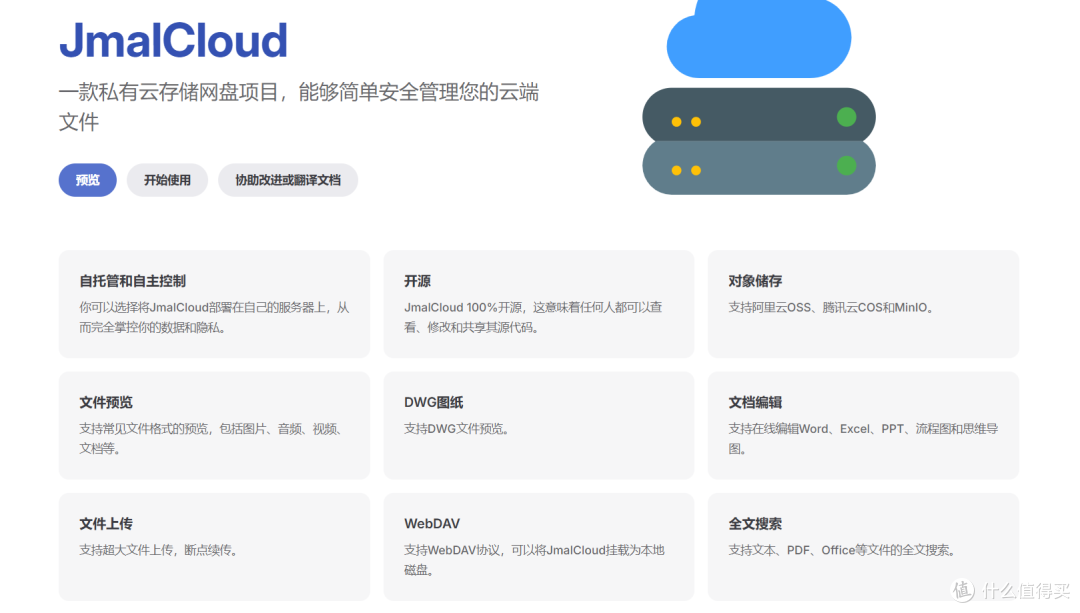
Task: Click the text 支持阿里云OSS、腾讯云COS和MinIO。
Action: (831, 307)
